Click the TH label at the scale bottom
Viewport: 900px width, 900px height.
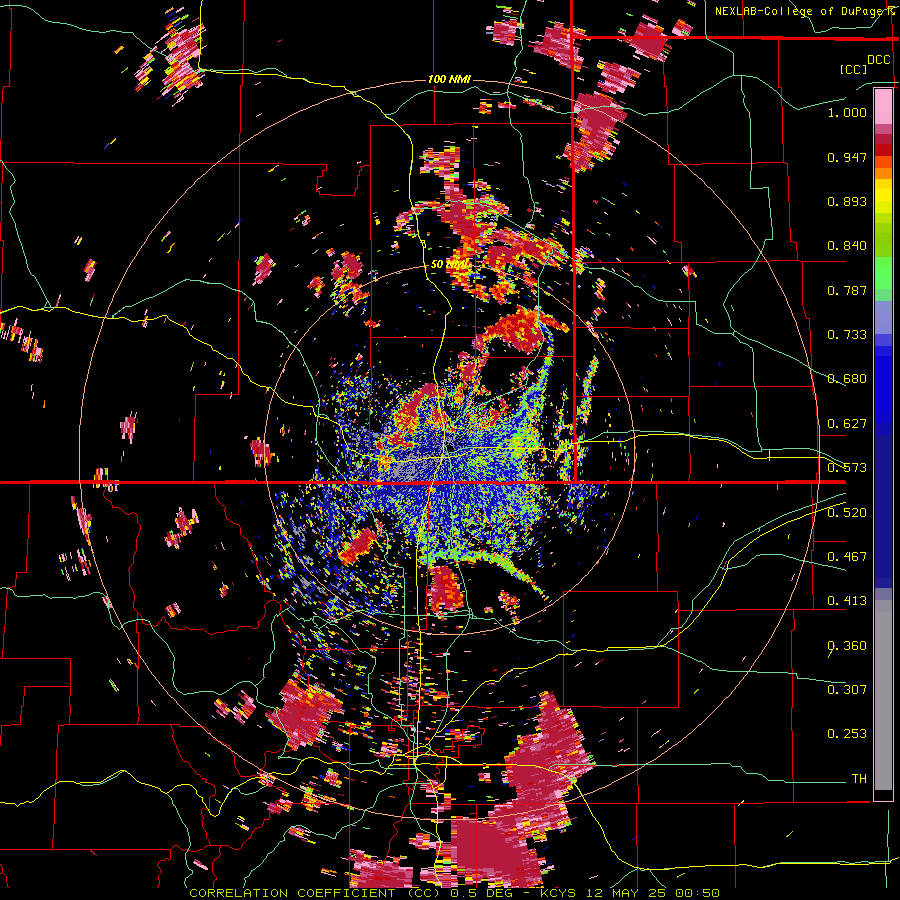pos(859,779)
